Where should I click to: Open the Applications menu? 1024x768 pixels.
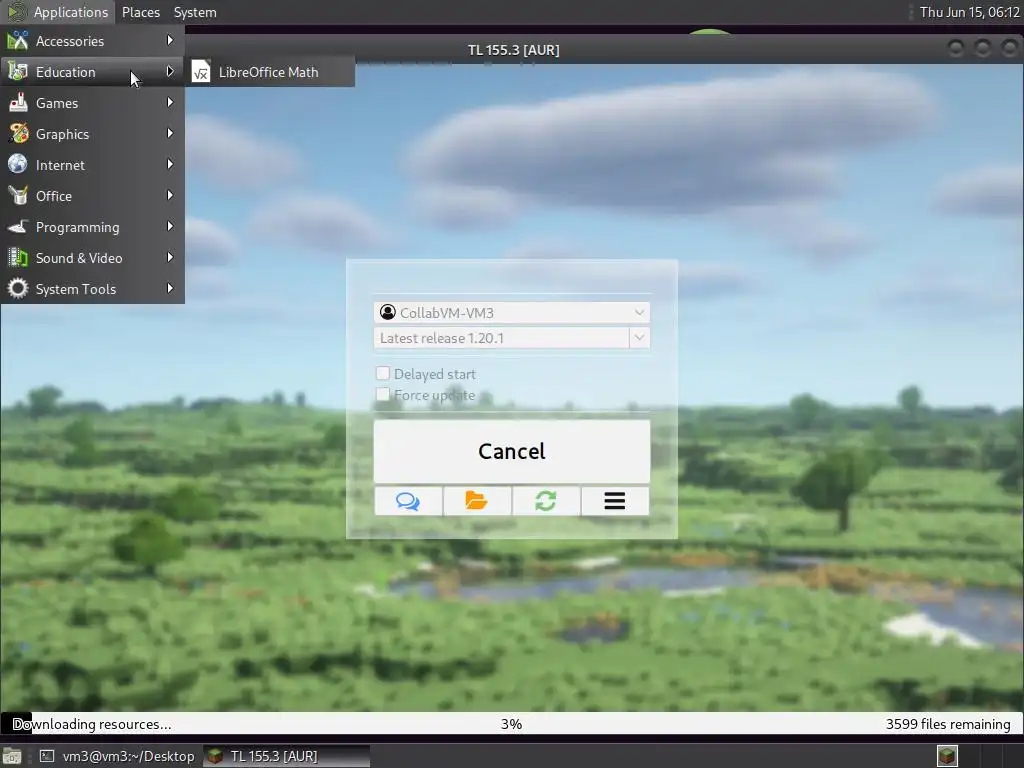coord(59,12)
